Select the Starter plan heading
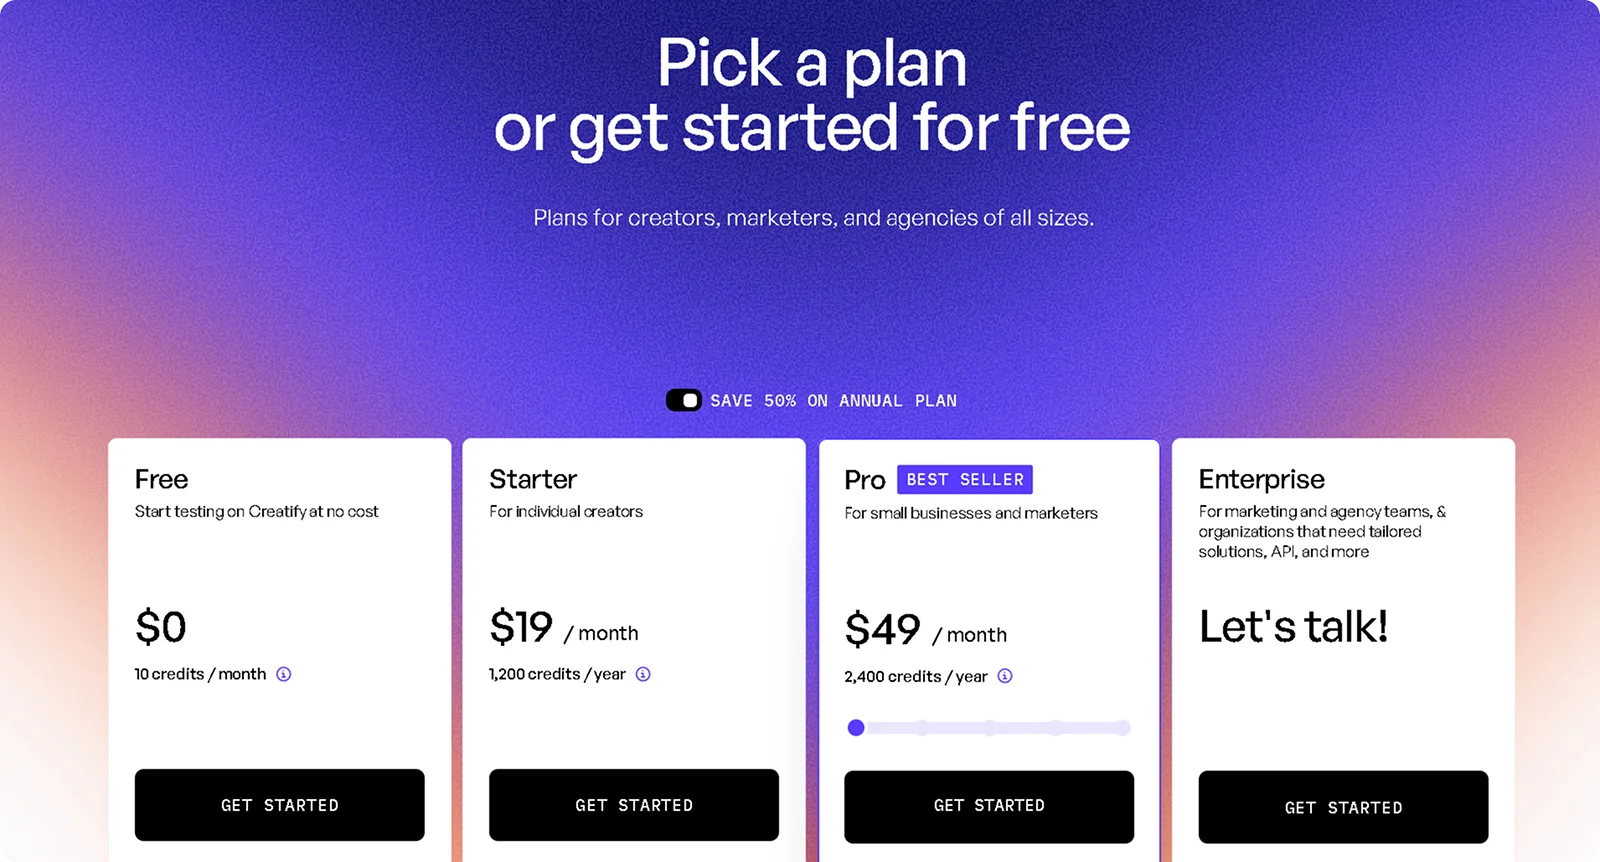The width and height of the screenshot is (1600, 862). 532,480
